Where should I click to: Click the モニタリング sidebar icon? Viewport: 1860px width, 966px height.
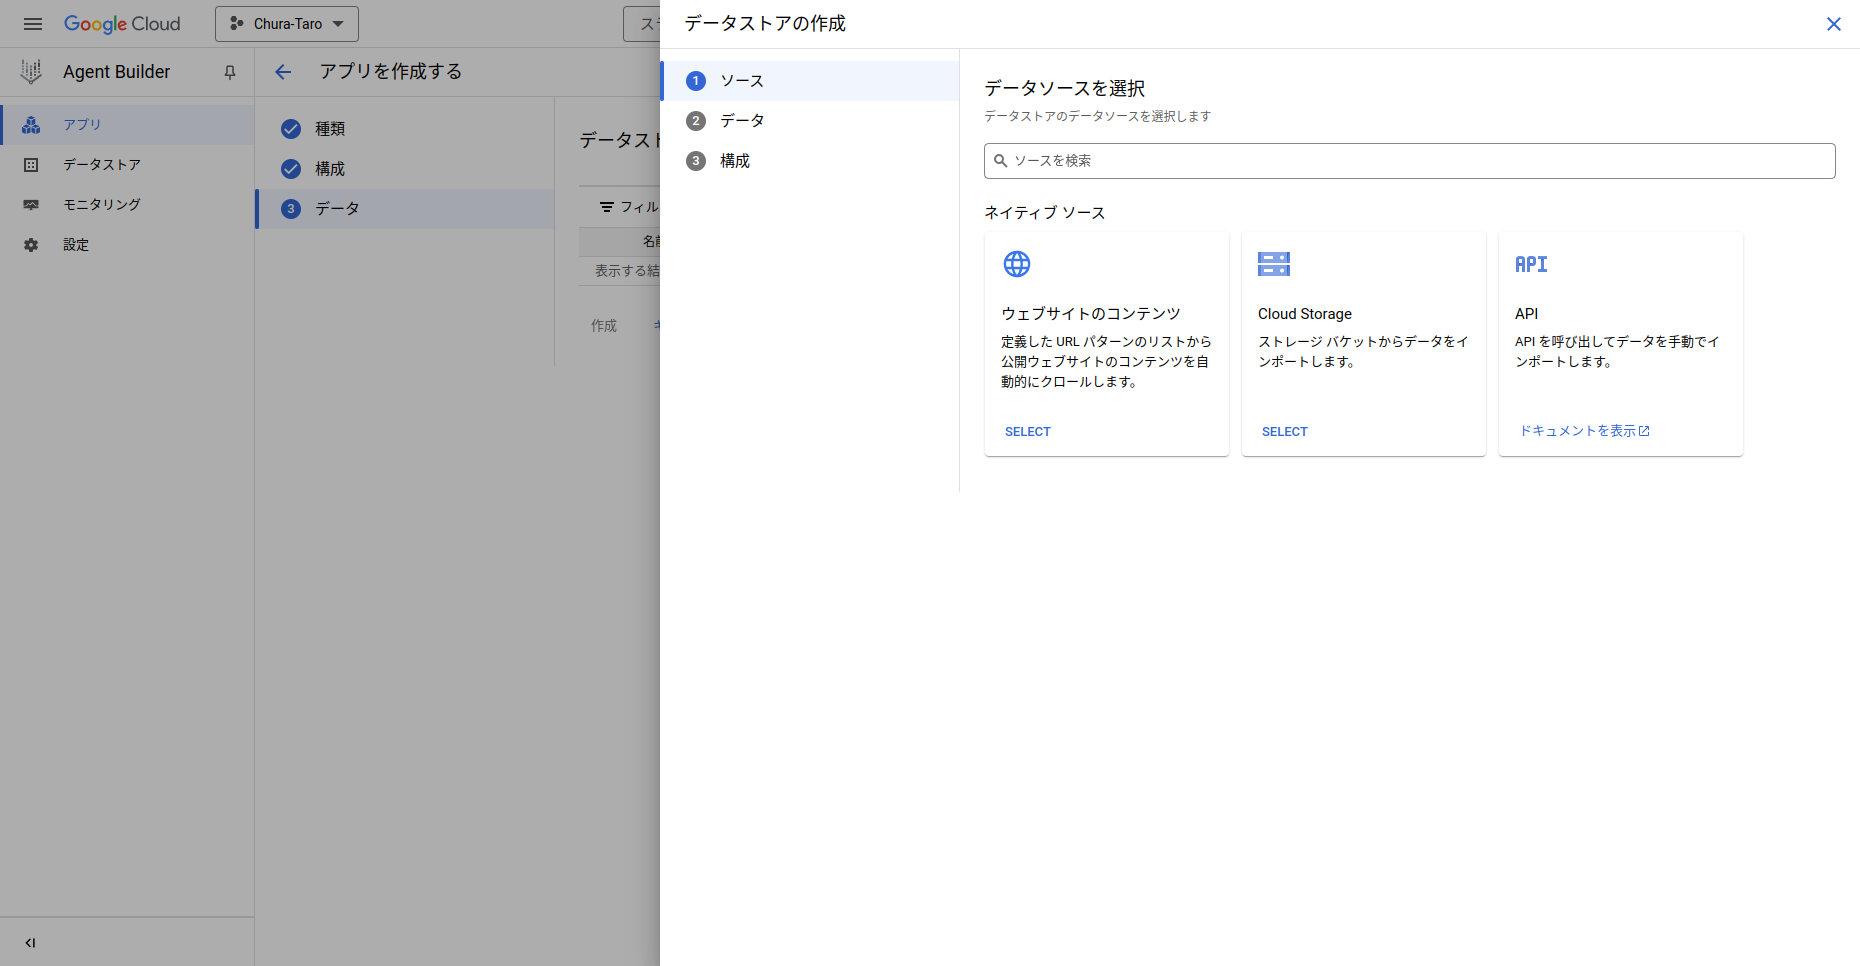(31, 205)
